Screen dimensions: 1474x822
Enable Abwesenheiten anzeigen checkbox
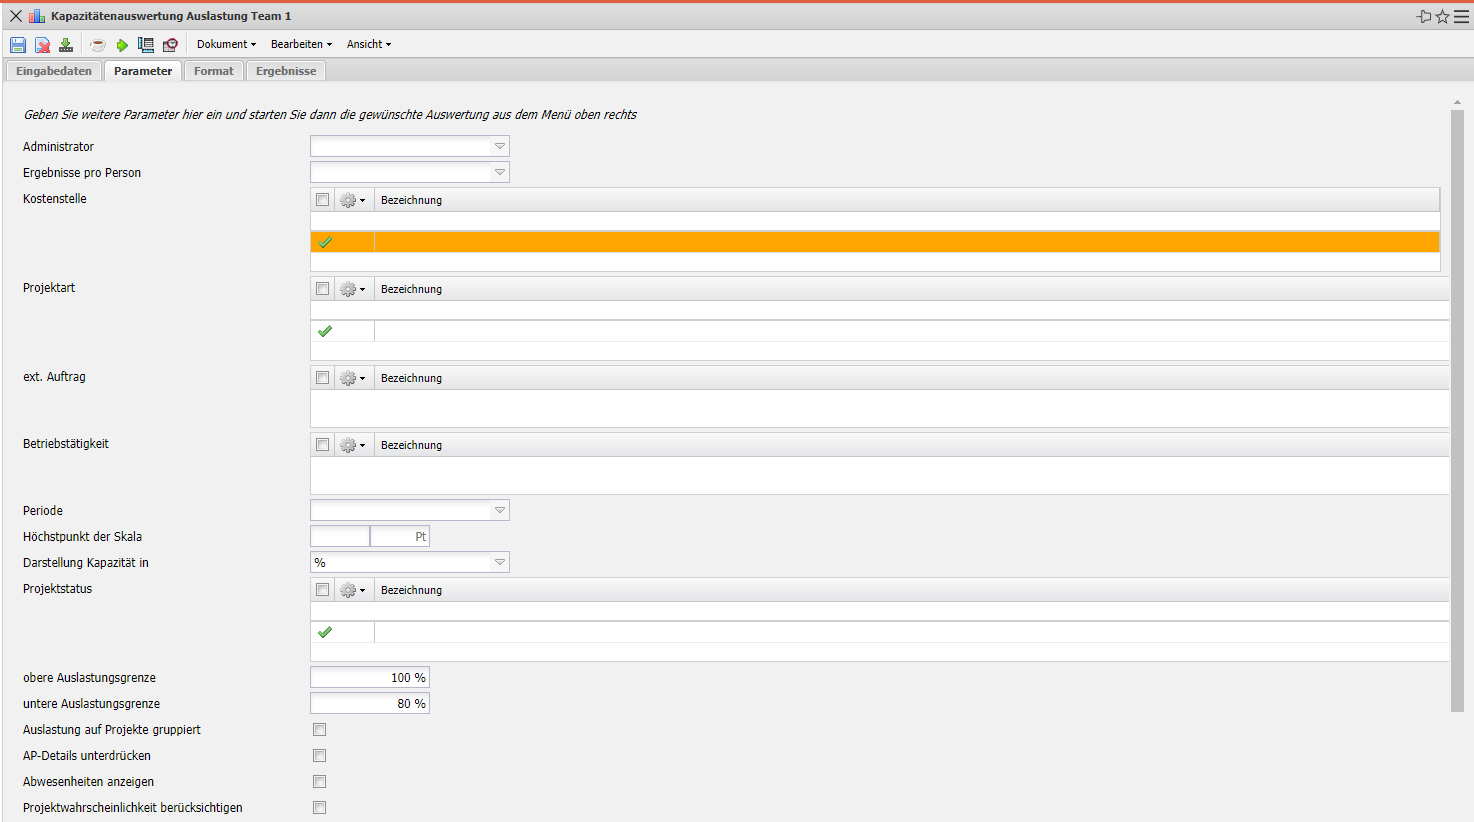pyautogui.click(x=320, y=782)
